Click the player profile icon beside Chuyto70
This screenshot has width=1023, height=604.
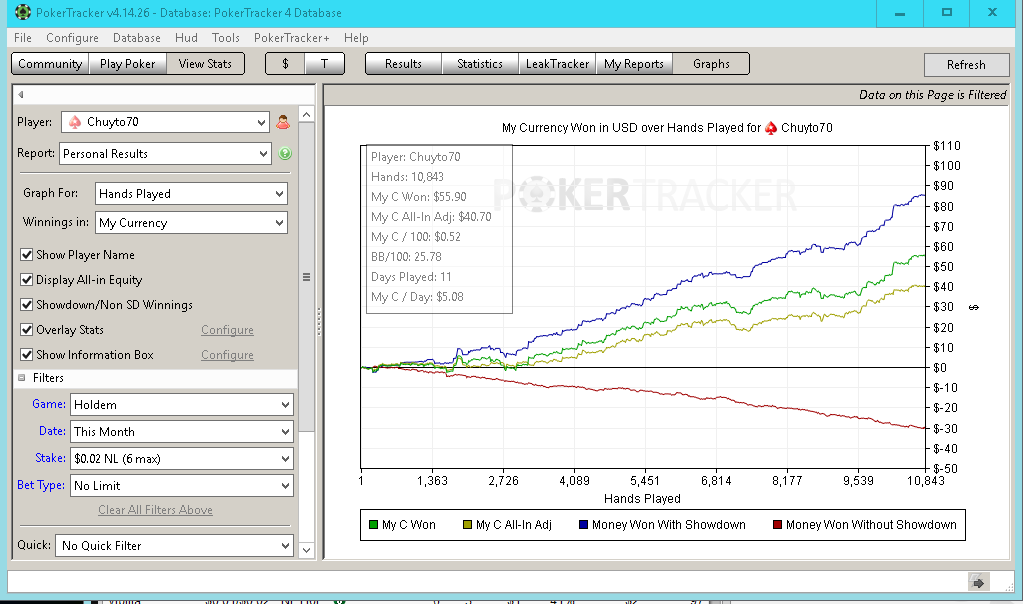point(282,122)
